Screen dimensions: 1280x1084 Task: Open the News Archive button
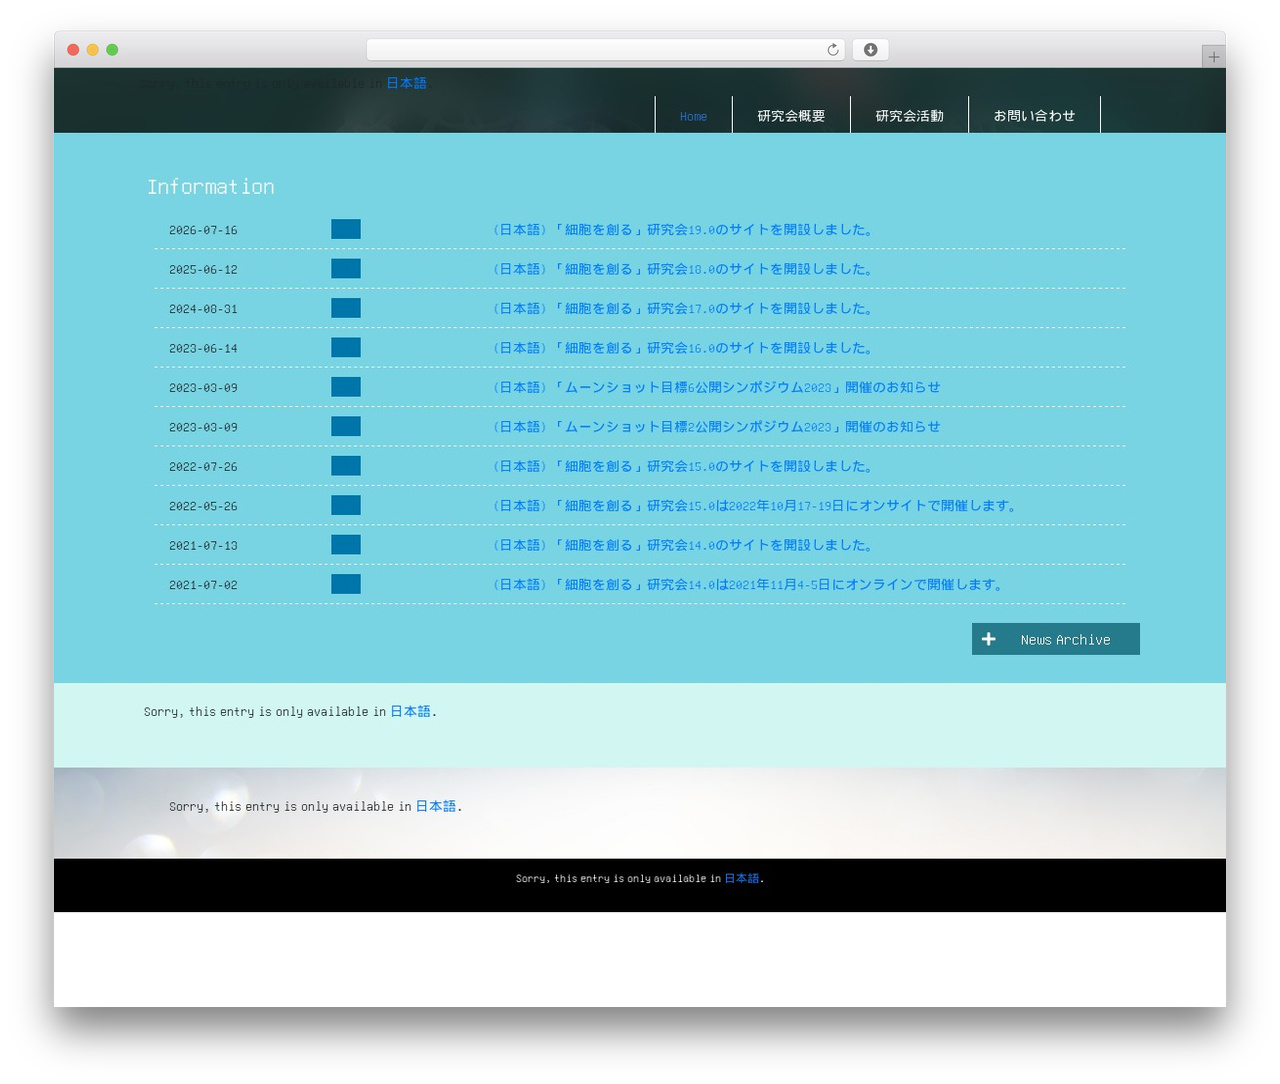(1056, 639)
